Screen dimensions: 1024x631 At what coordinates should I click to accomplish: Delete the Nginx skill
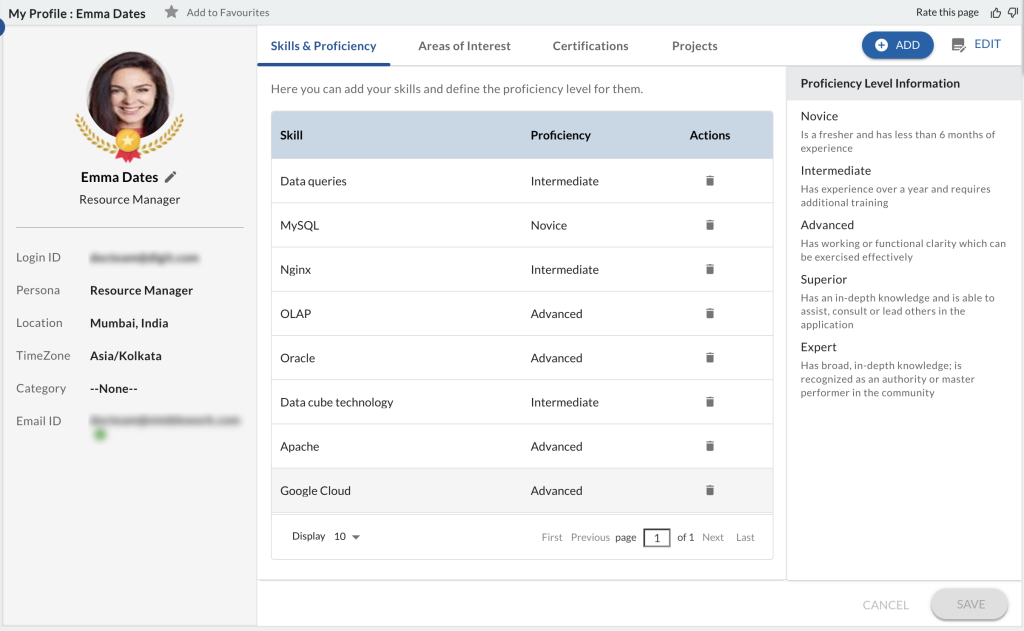709,269
